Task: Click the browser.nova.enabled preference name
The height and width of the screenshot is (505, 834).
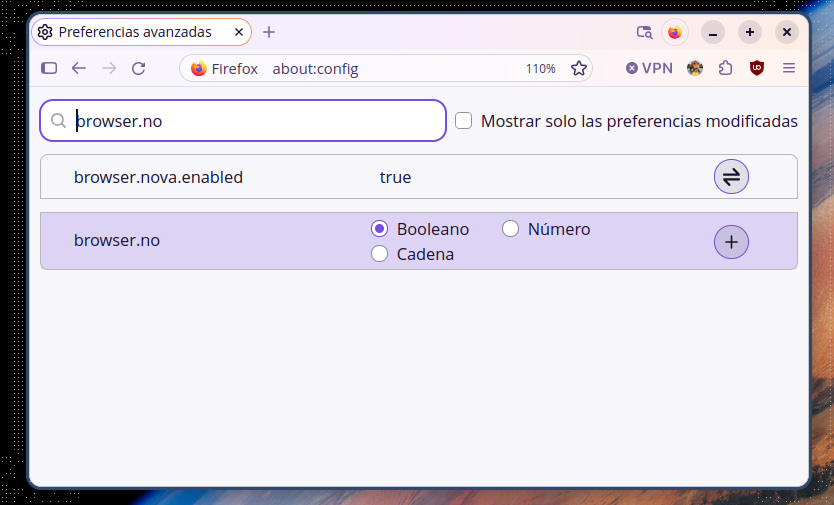Action: click(x=158, y=177)
